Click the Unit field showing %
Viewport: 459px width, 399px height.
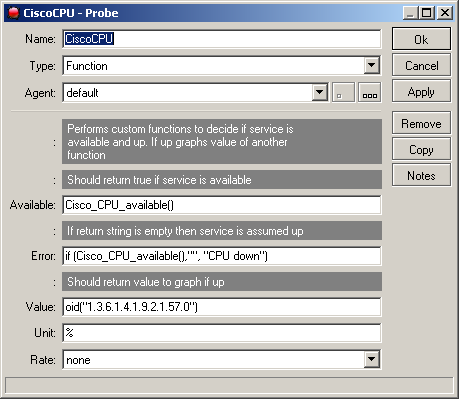click(x=222, y=333)
